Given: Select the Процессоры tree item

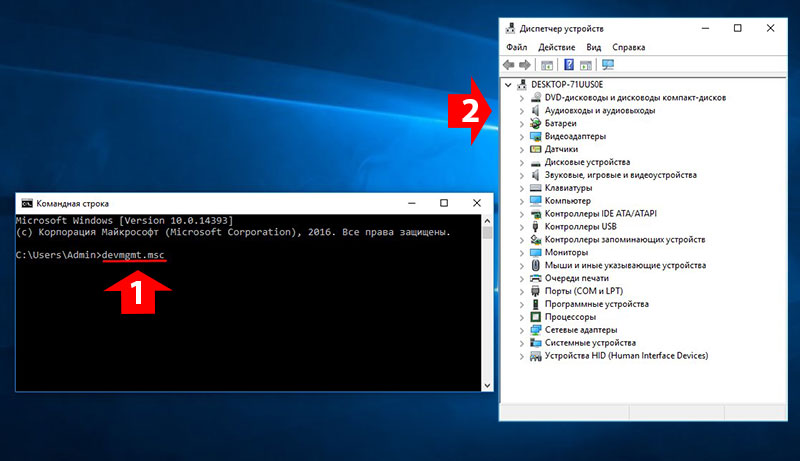Looking at the screenshot, I should pos(571,316).
